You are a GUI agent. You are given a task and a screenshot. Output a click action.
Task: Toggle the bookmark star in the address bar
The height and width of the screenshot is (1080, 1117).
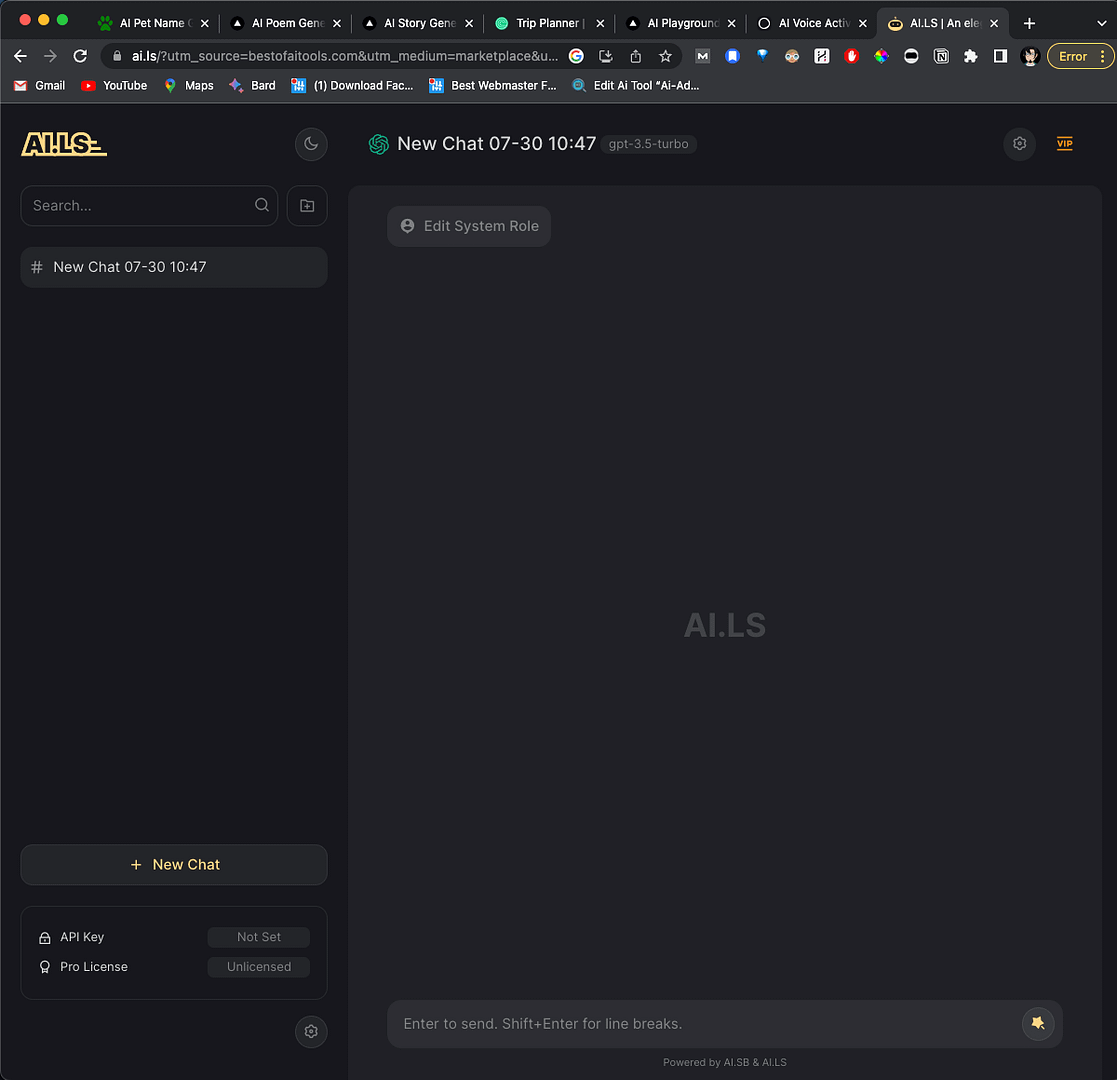coord(665,56)
